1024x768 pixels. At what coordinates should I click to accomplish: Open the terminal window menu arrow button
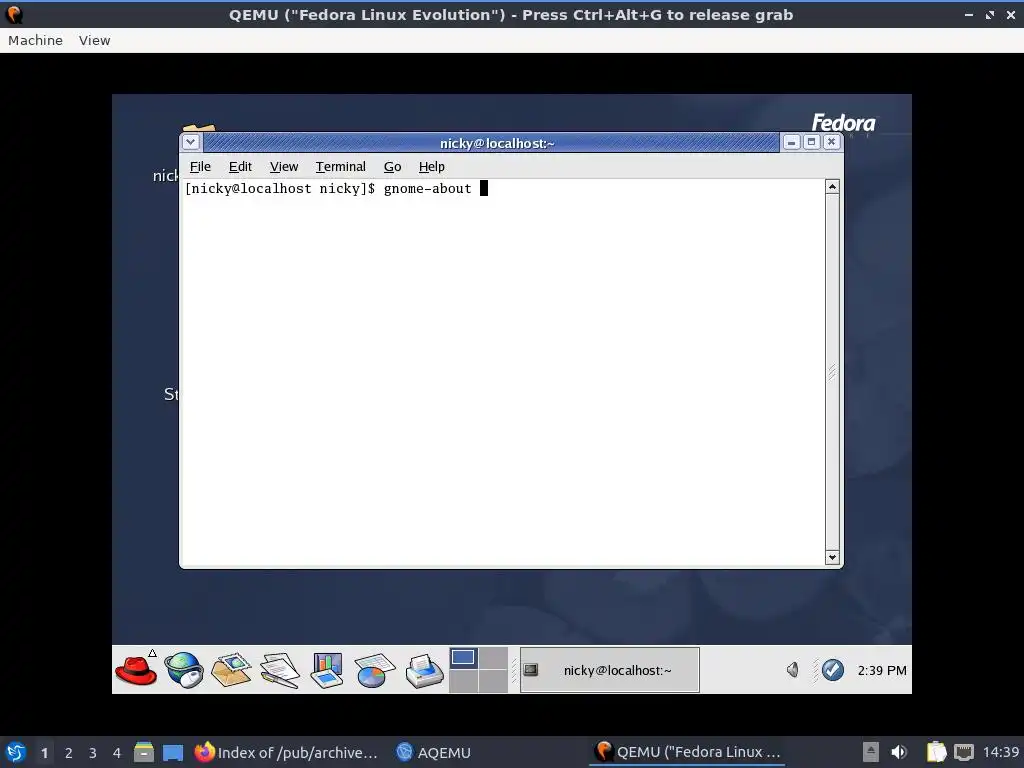point(191,142)
